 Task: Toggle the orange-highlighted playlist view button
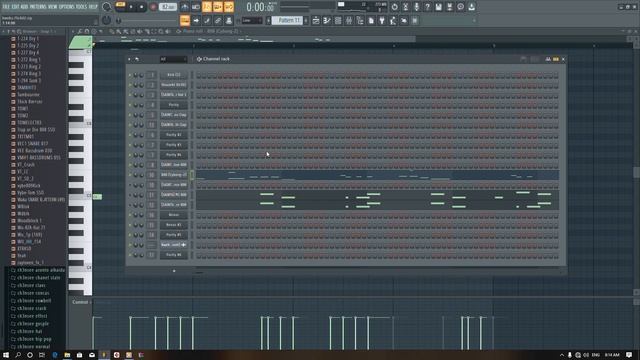pos(185,20)
